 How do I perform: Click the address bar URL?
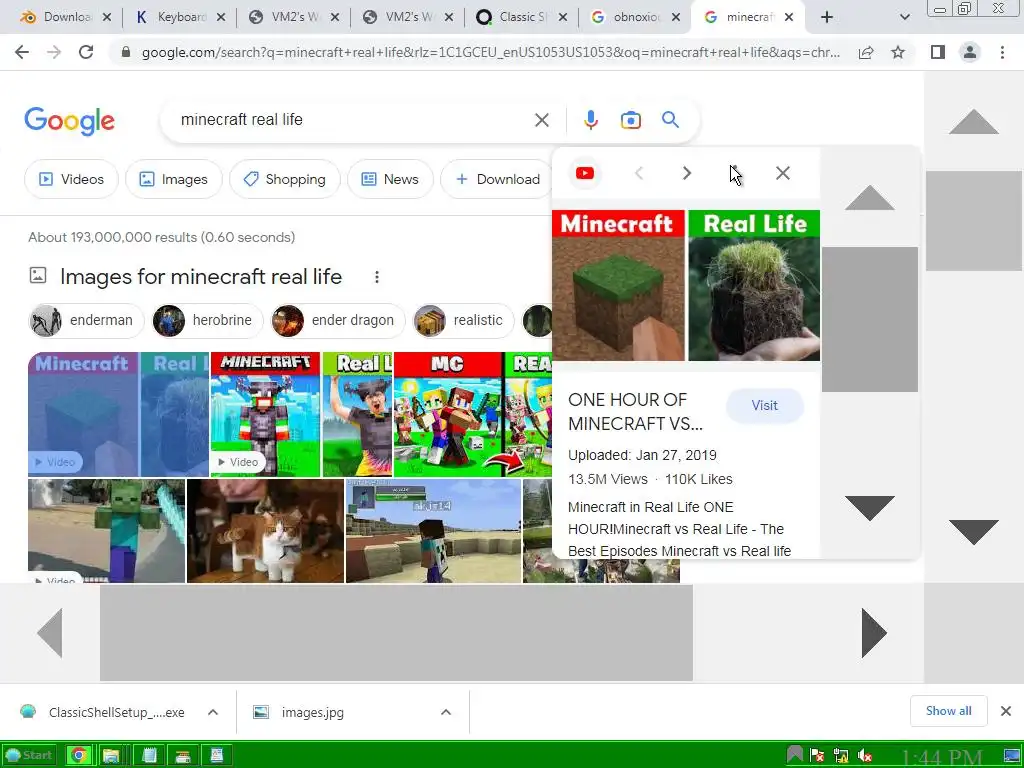(491, 52)
